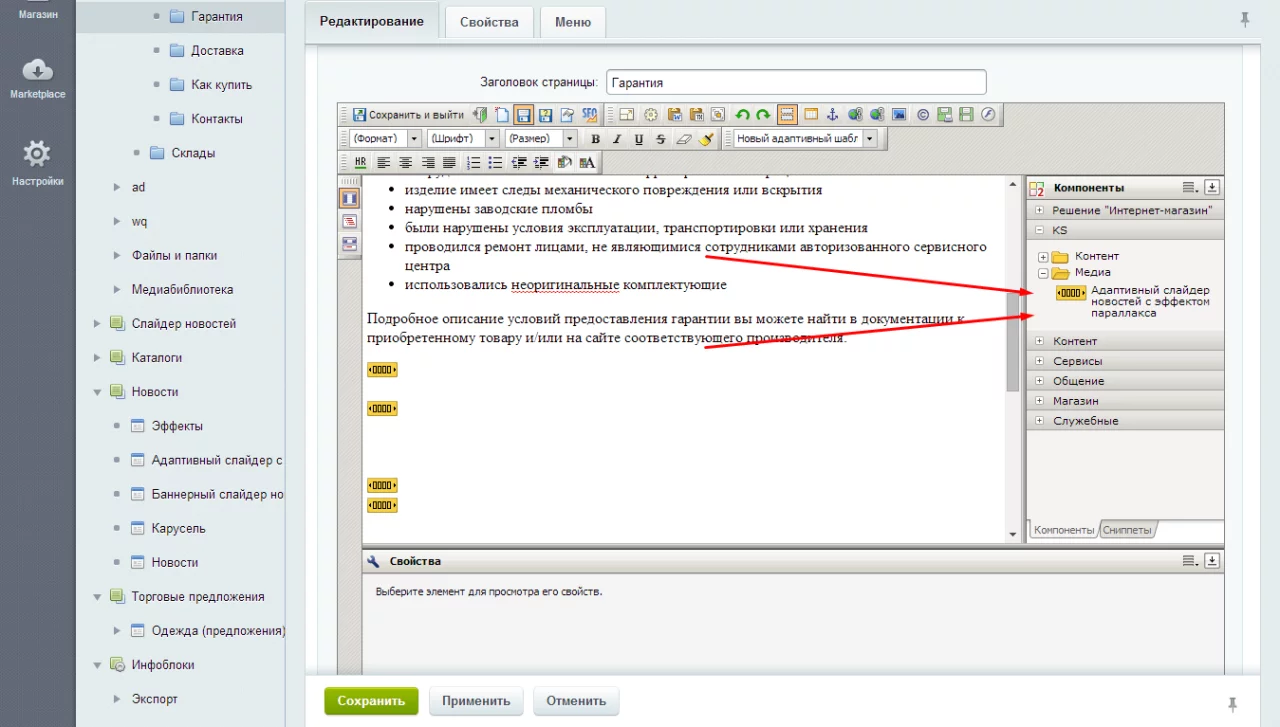Open the Размер font size dropdown

pyautogui.click(x=540, y=139)
